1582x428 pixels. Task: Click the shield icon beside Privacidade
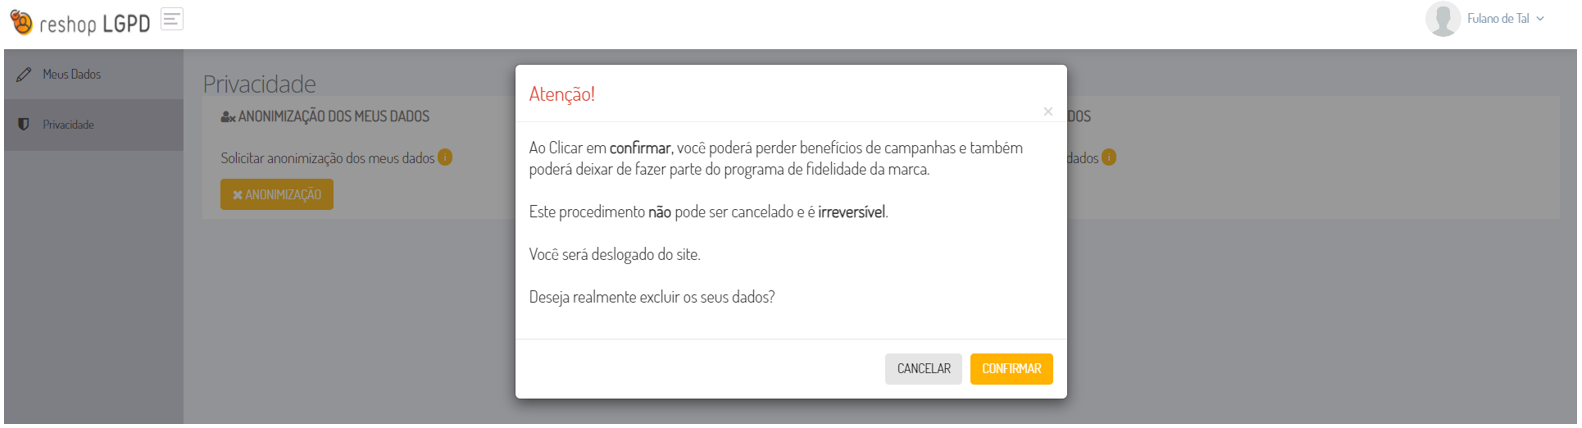pyautogui.click(x=24, y=125)
